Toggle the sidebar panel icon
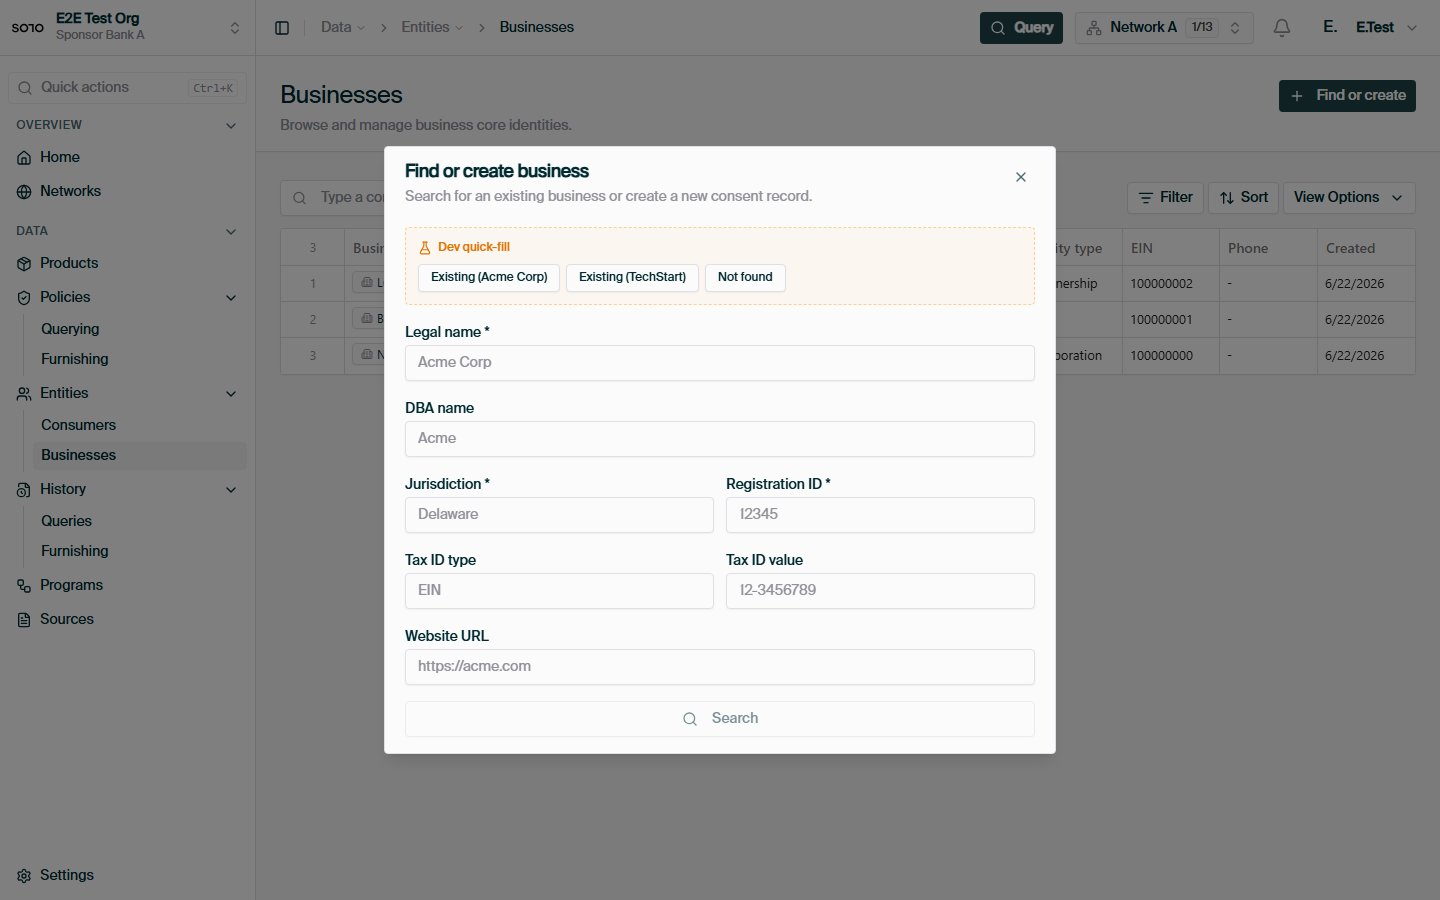Image resolution: width=1440 pixels, height=900 pixels. point(282,28)
